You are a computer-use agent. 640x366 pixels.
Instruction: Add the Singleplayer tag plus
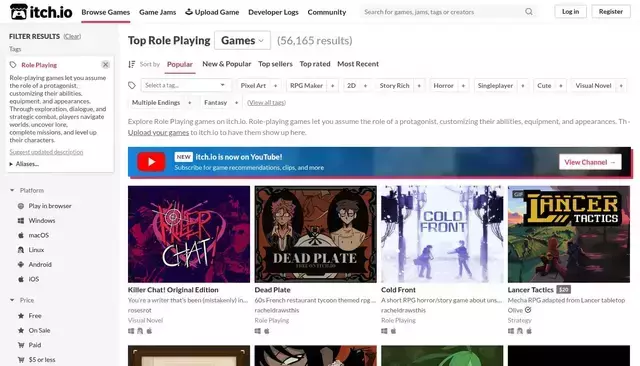coord(523,86)
